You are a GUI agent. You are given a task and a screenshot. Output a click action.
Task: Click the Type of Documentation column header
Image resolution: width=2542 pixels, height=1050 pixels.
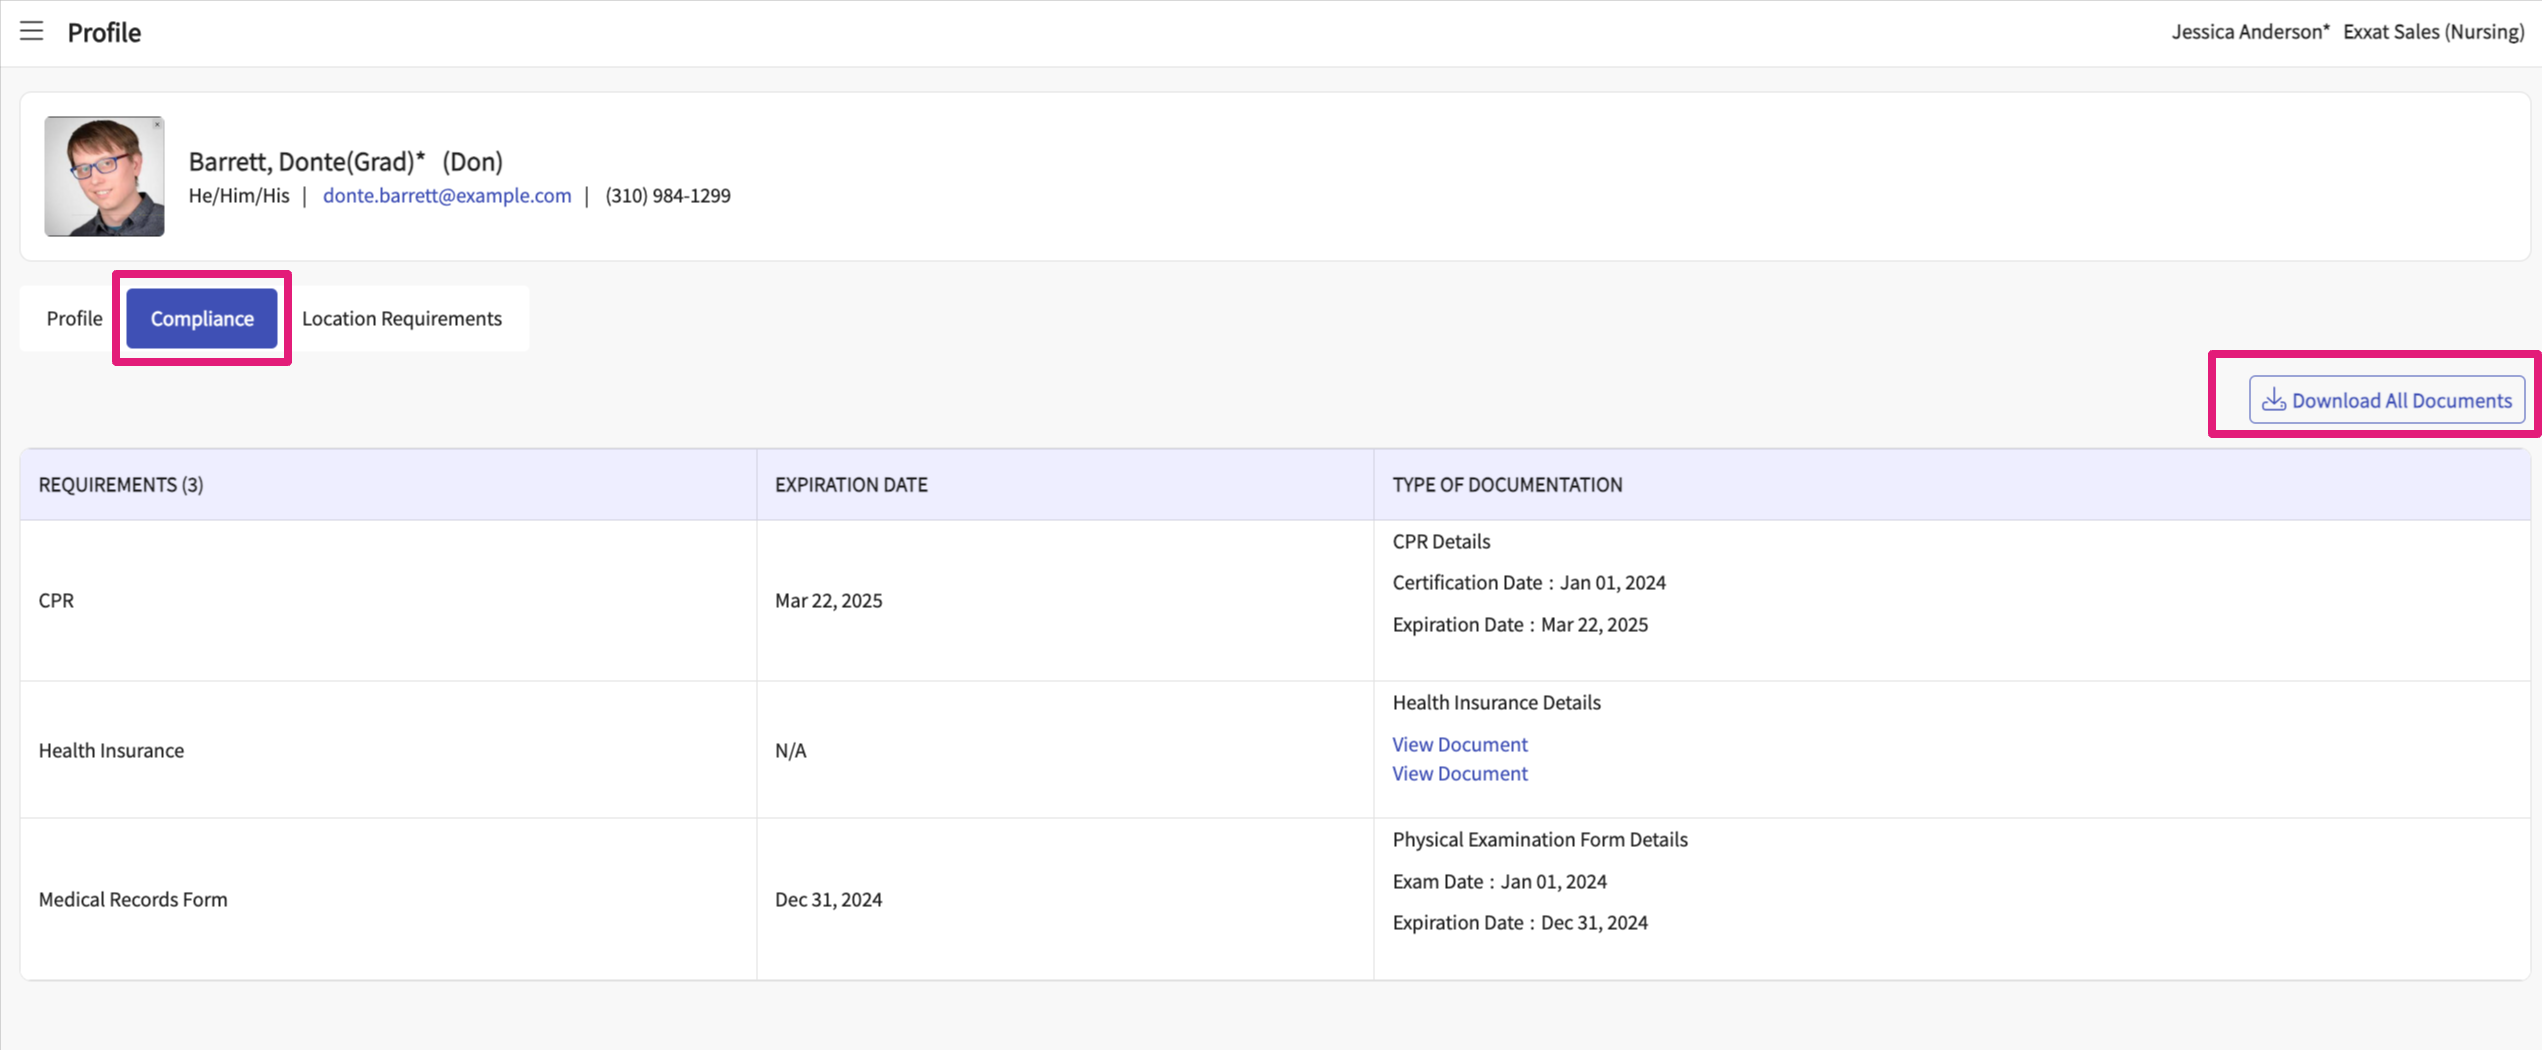[1507, 484]
